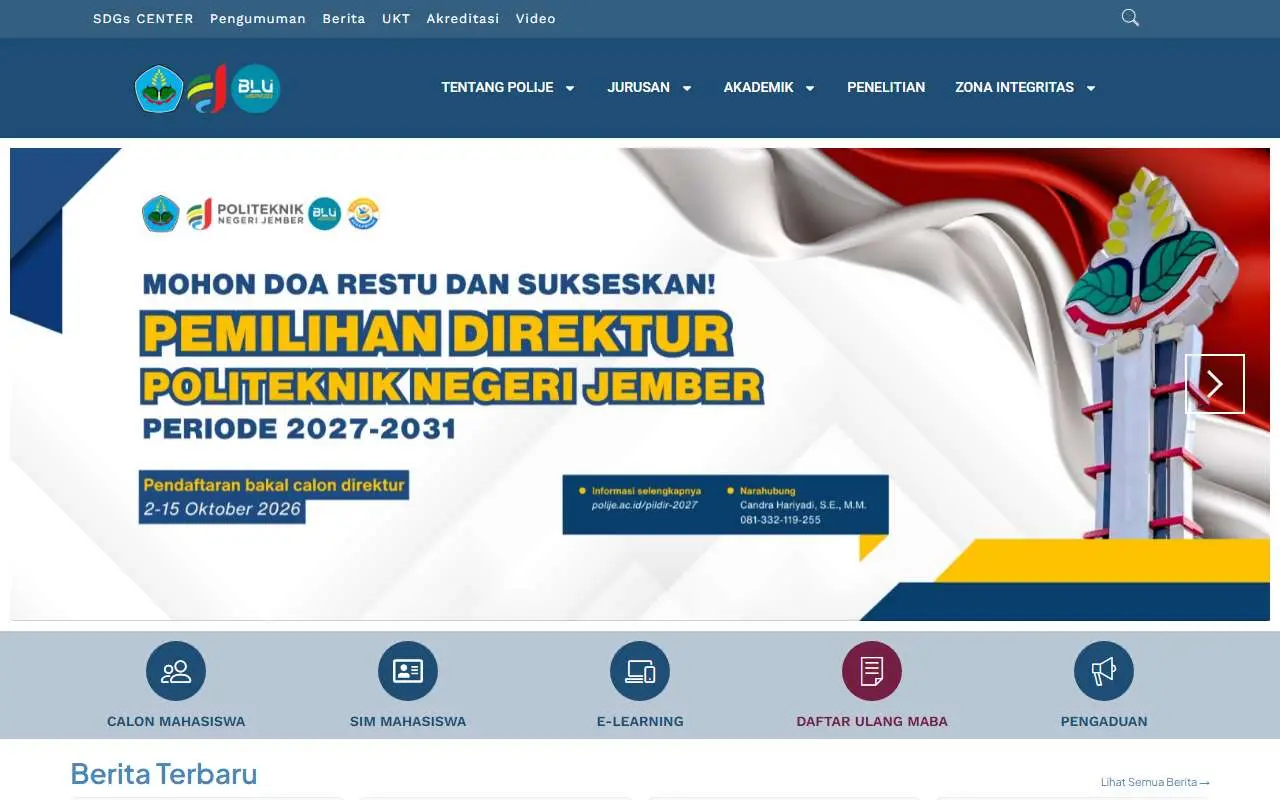Advance banner with next arrow

(x=1215, y=384)
